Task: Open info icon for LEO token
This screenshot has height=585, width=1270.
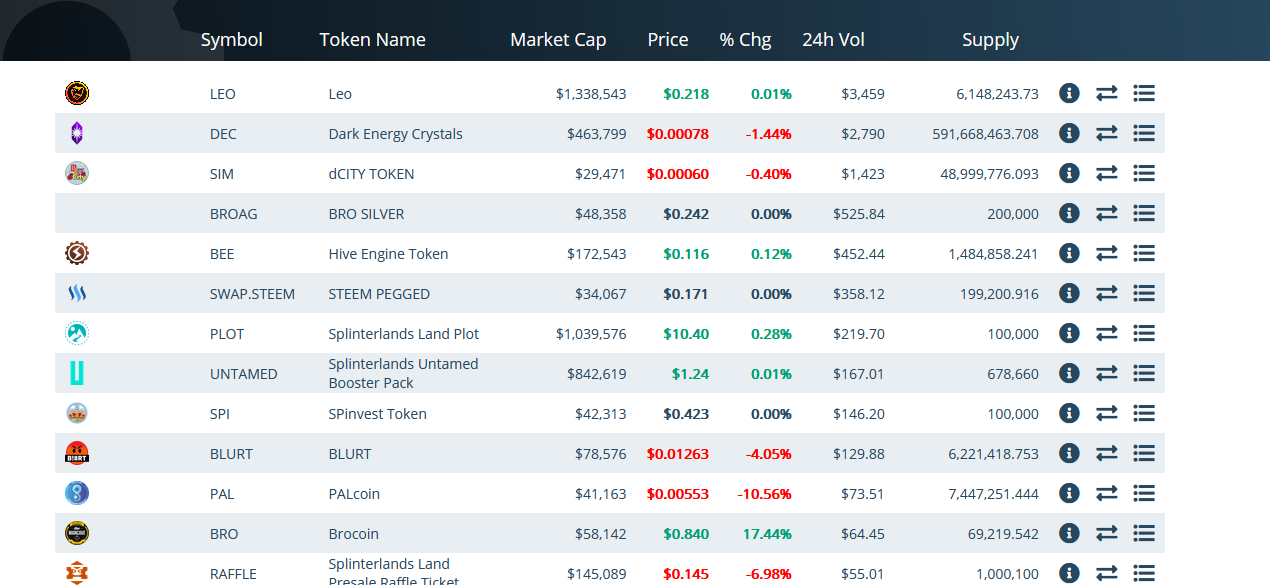Action: pyautogui.click(x=1069, y=93)
